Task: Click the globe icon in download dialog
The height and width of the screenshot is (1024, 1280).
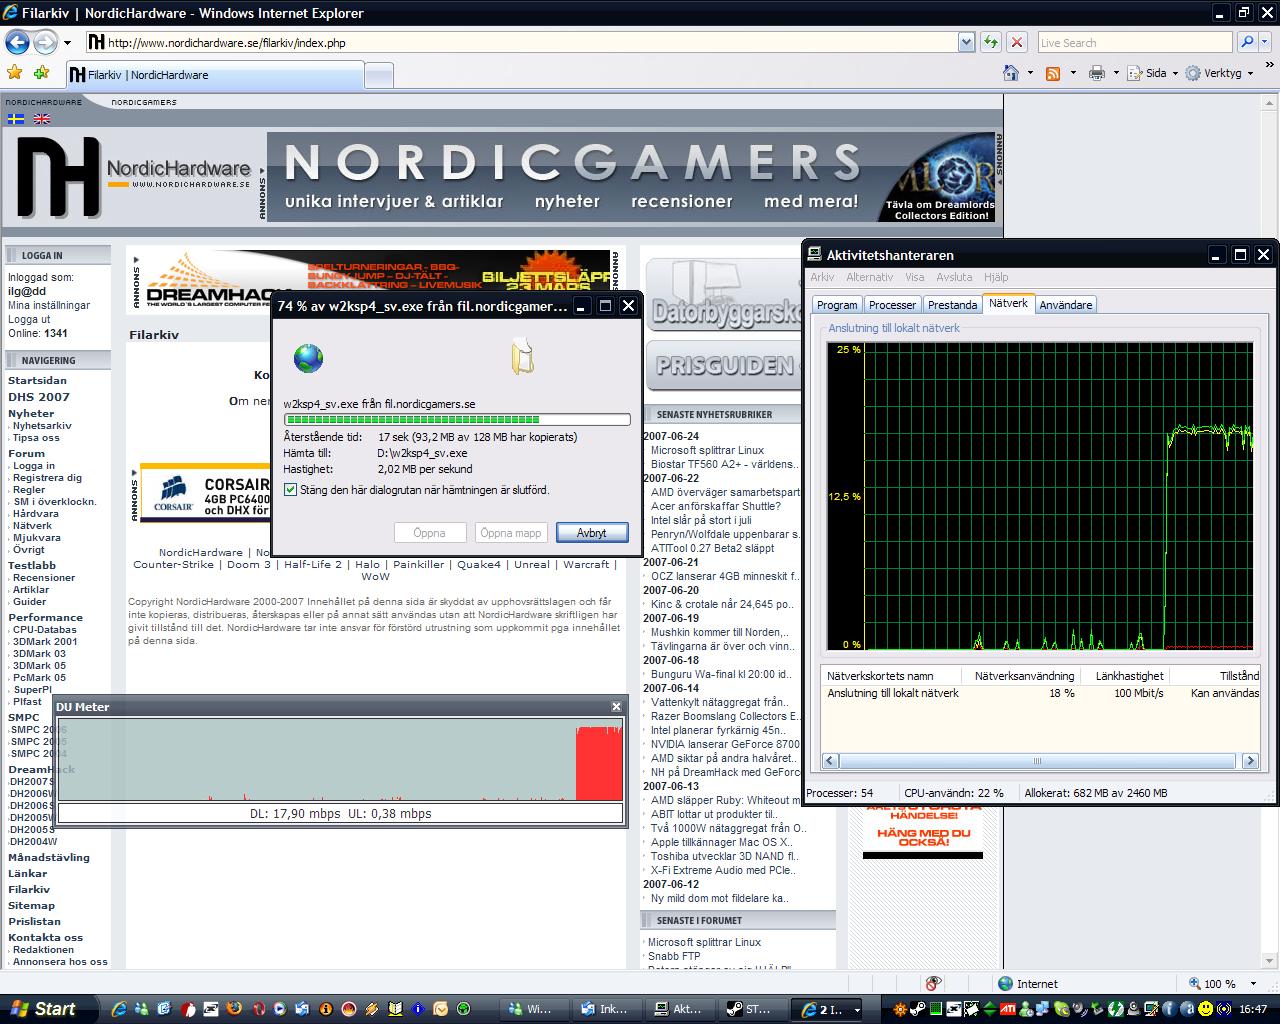Action: (x=308, y=358)
